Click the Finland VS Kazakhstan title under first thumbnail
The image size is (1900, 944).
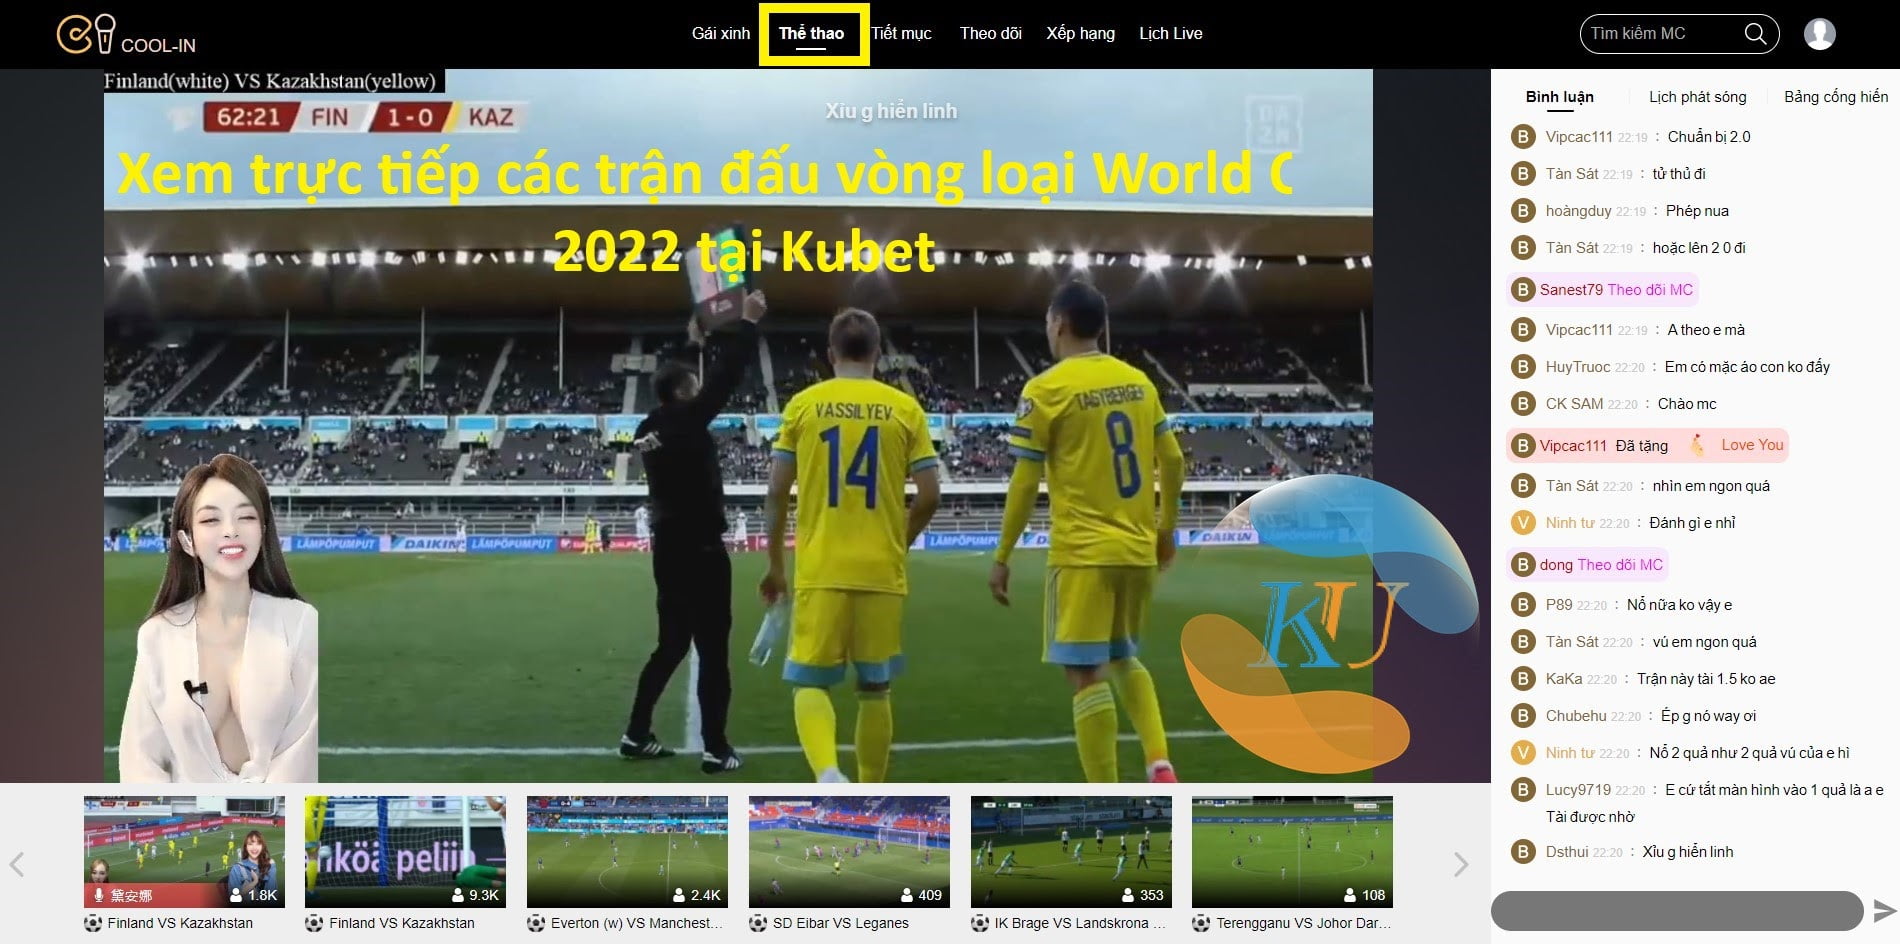(180, 923)
